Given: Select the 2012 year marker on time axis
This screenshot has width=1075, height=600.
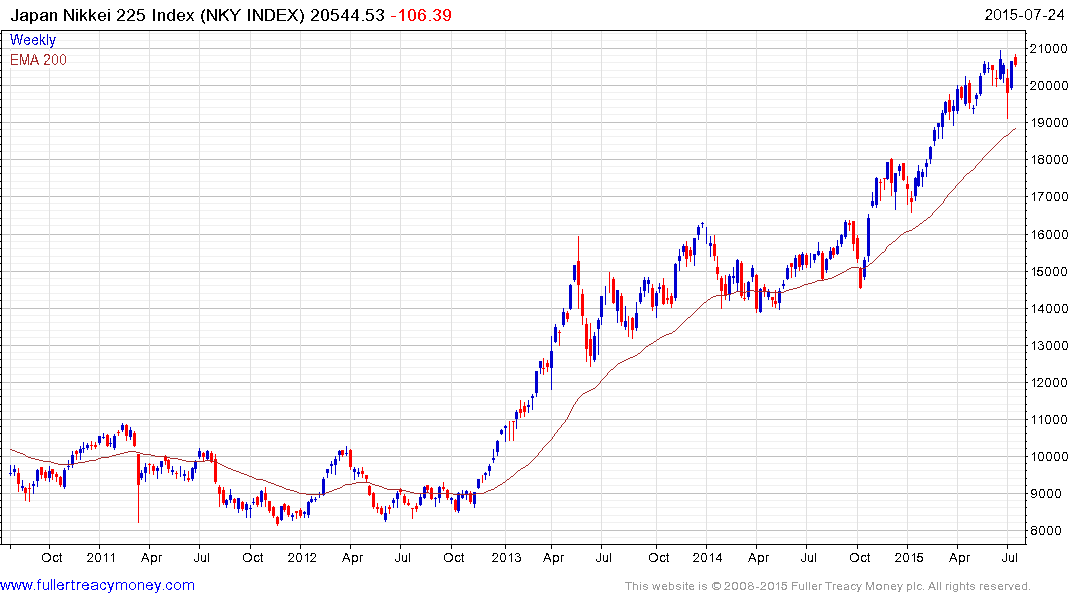Looking at the screenshot, I should click(301, 556).
